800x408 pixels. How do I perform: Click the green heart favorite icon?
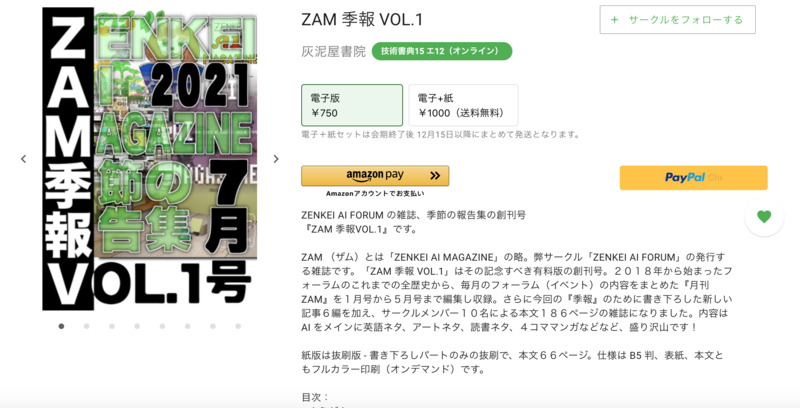764,217
